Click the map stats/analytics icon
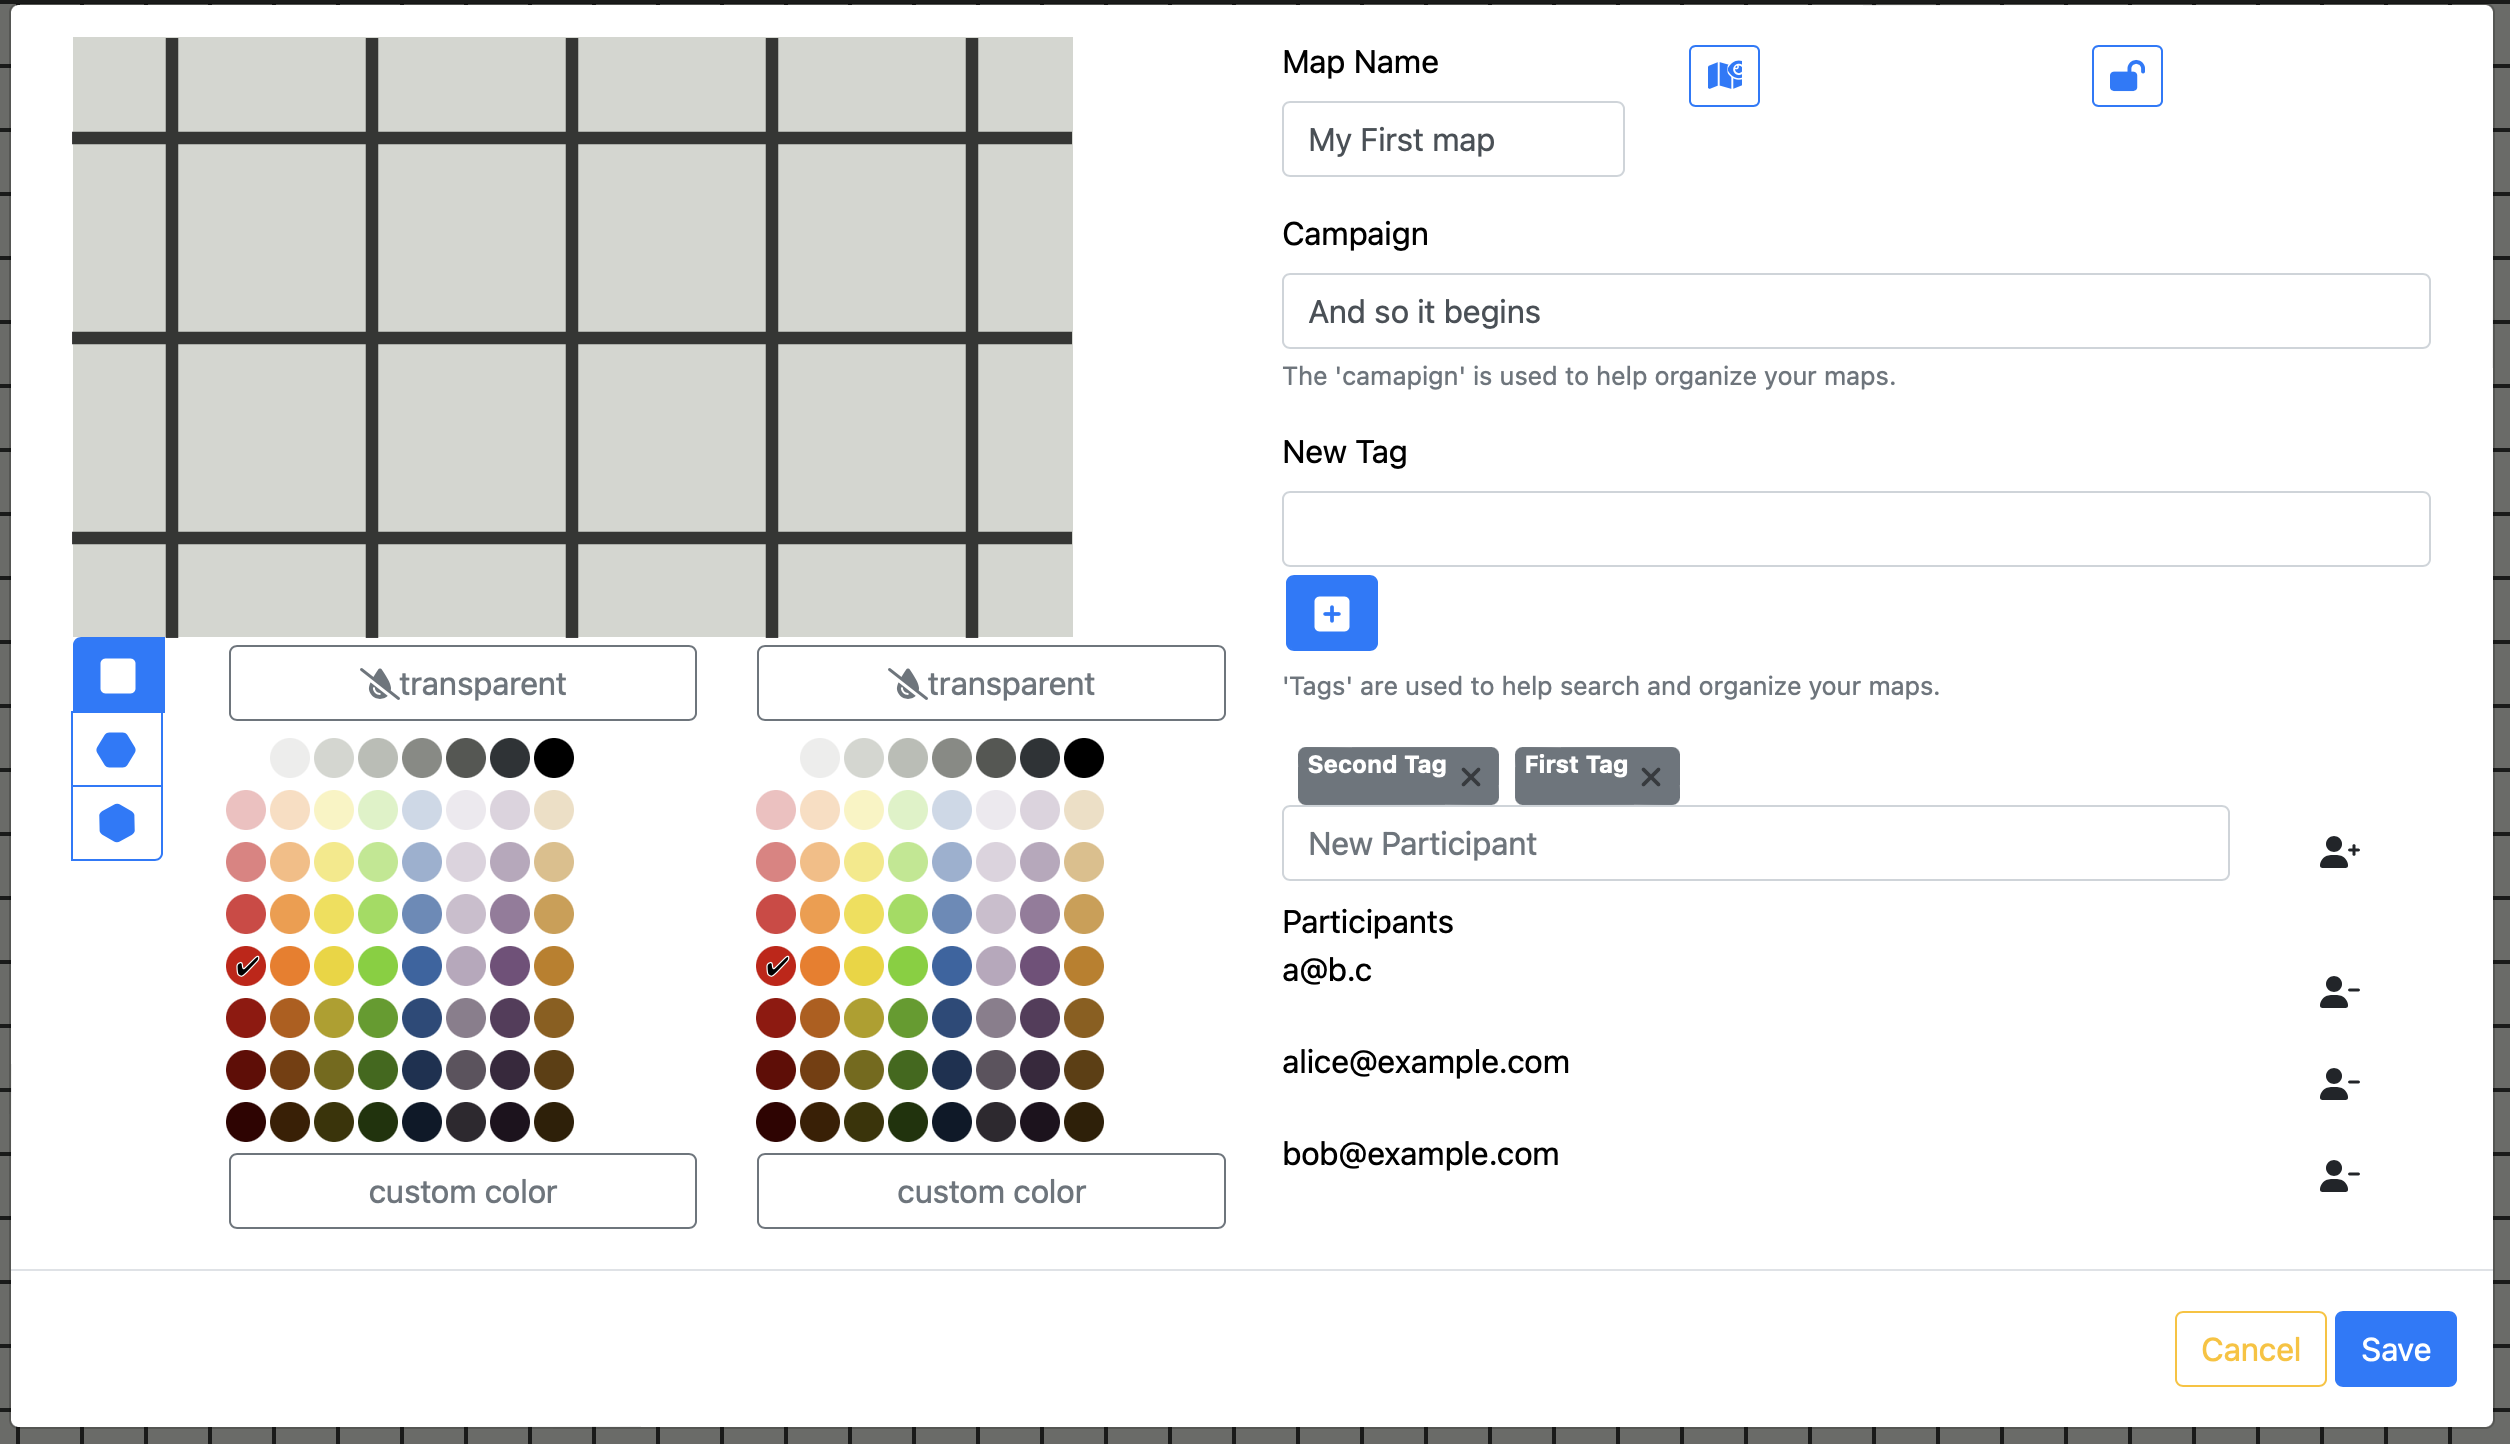The height and width of the screenshot is (1444, 2510). click(1722, 74)
